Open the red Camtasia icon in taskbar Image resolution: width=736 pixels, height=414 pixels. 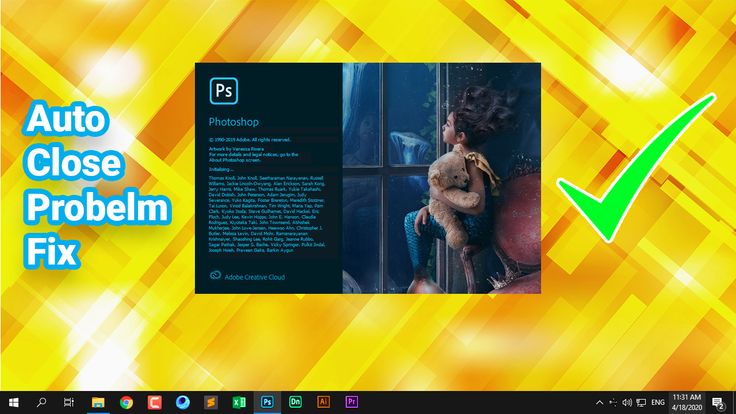(154, 402)
